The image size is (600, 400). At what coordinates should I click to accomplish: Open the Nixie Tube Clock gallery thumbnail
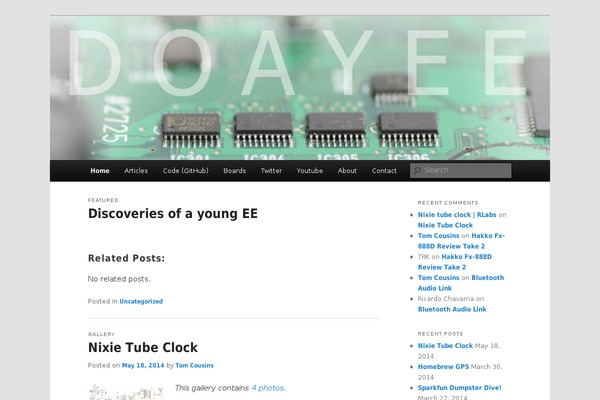pyautogui.click(x=126, y=392)
